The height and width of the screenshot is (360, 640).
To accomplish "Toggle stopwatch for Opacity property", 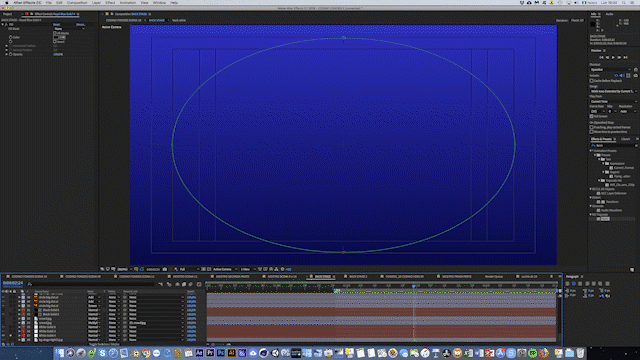I will click(11, 54).
